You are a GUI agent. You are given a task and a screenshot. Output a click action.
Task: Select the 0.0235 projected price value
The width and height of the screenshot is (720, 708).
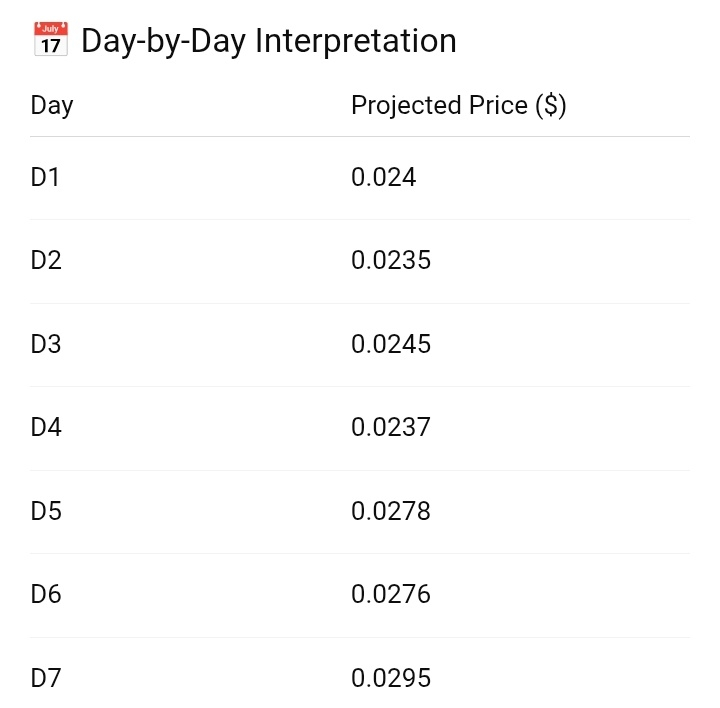point(391,261)
